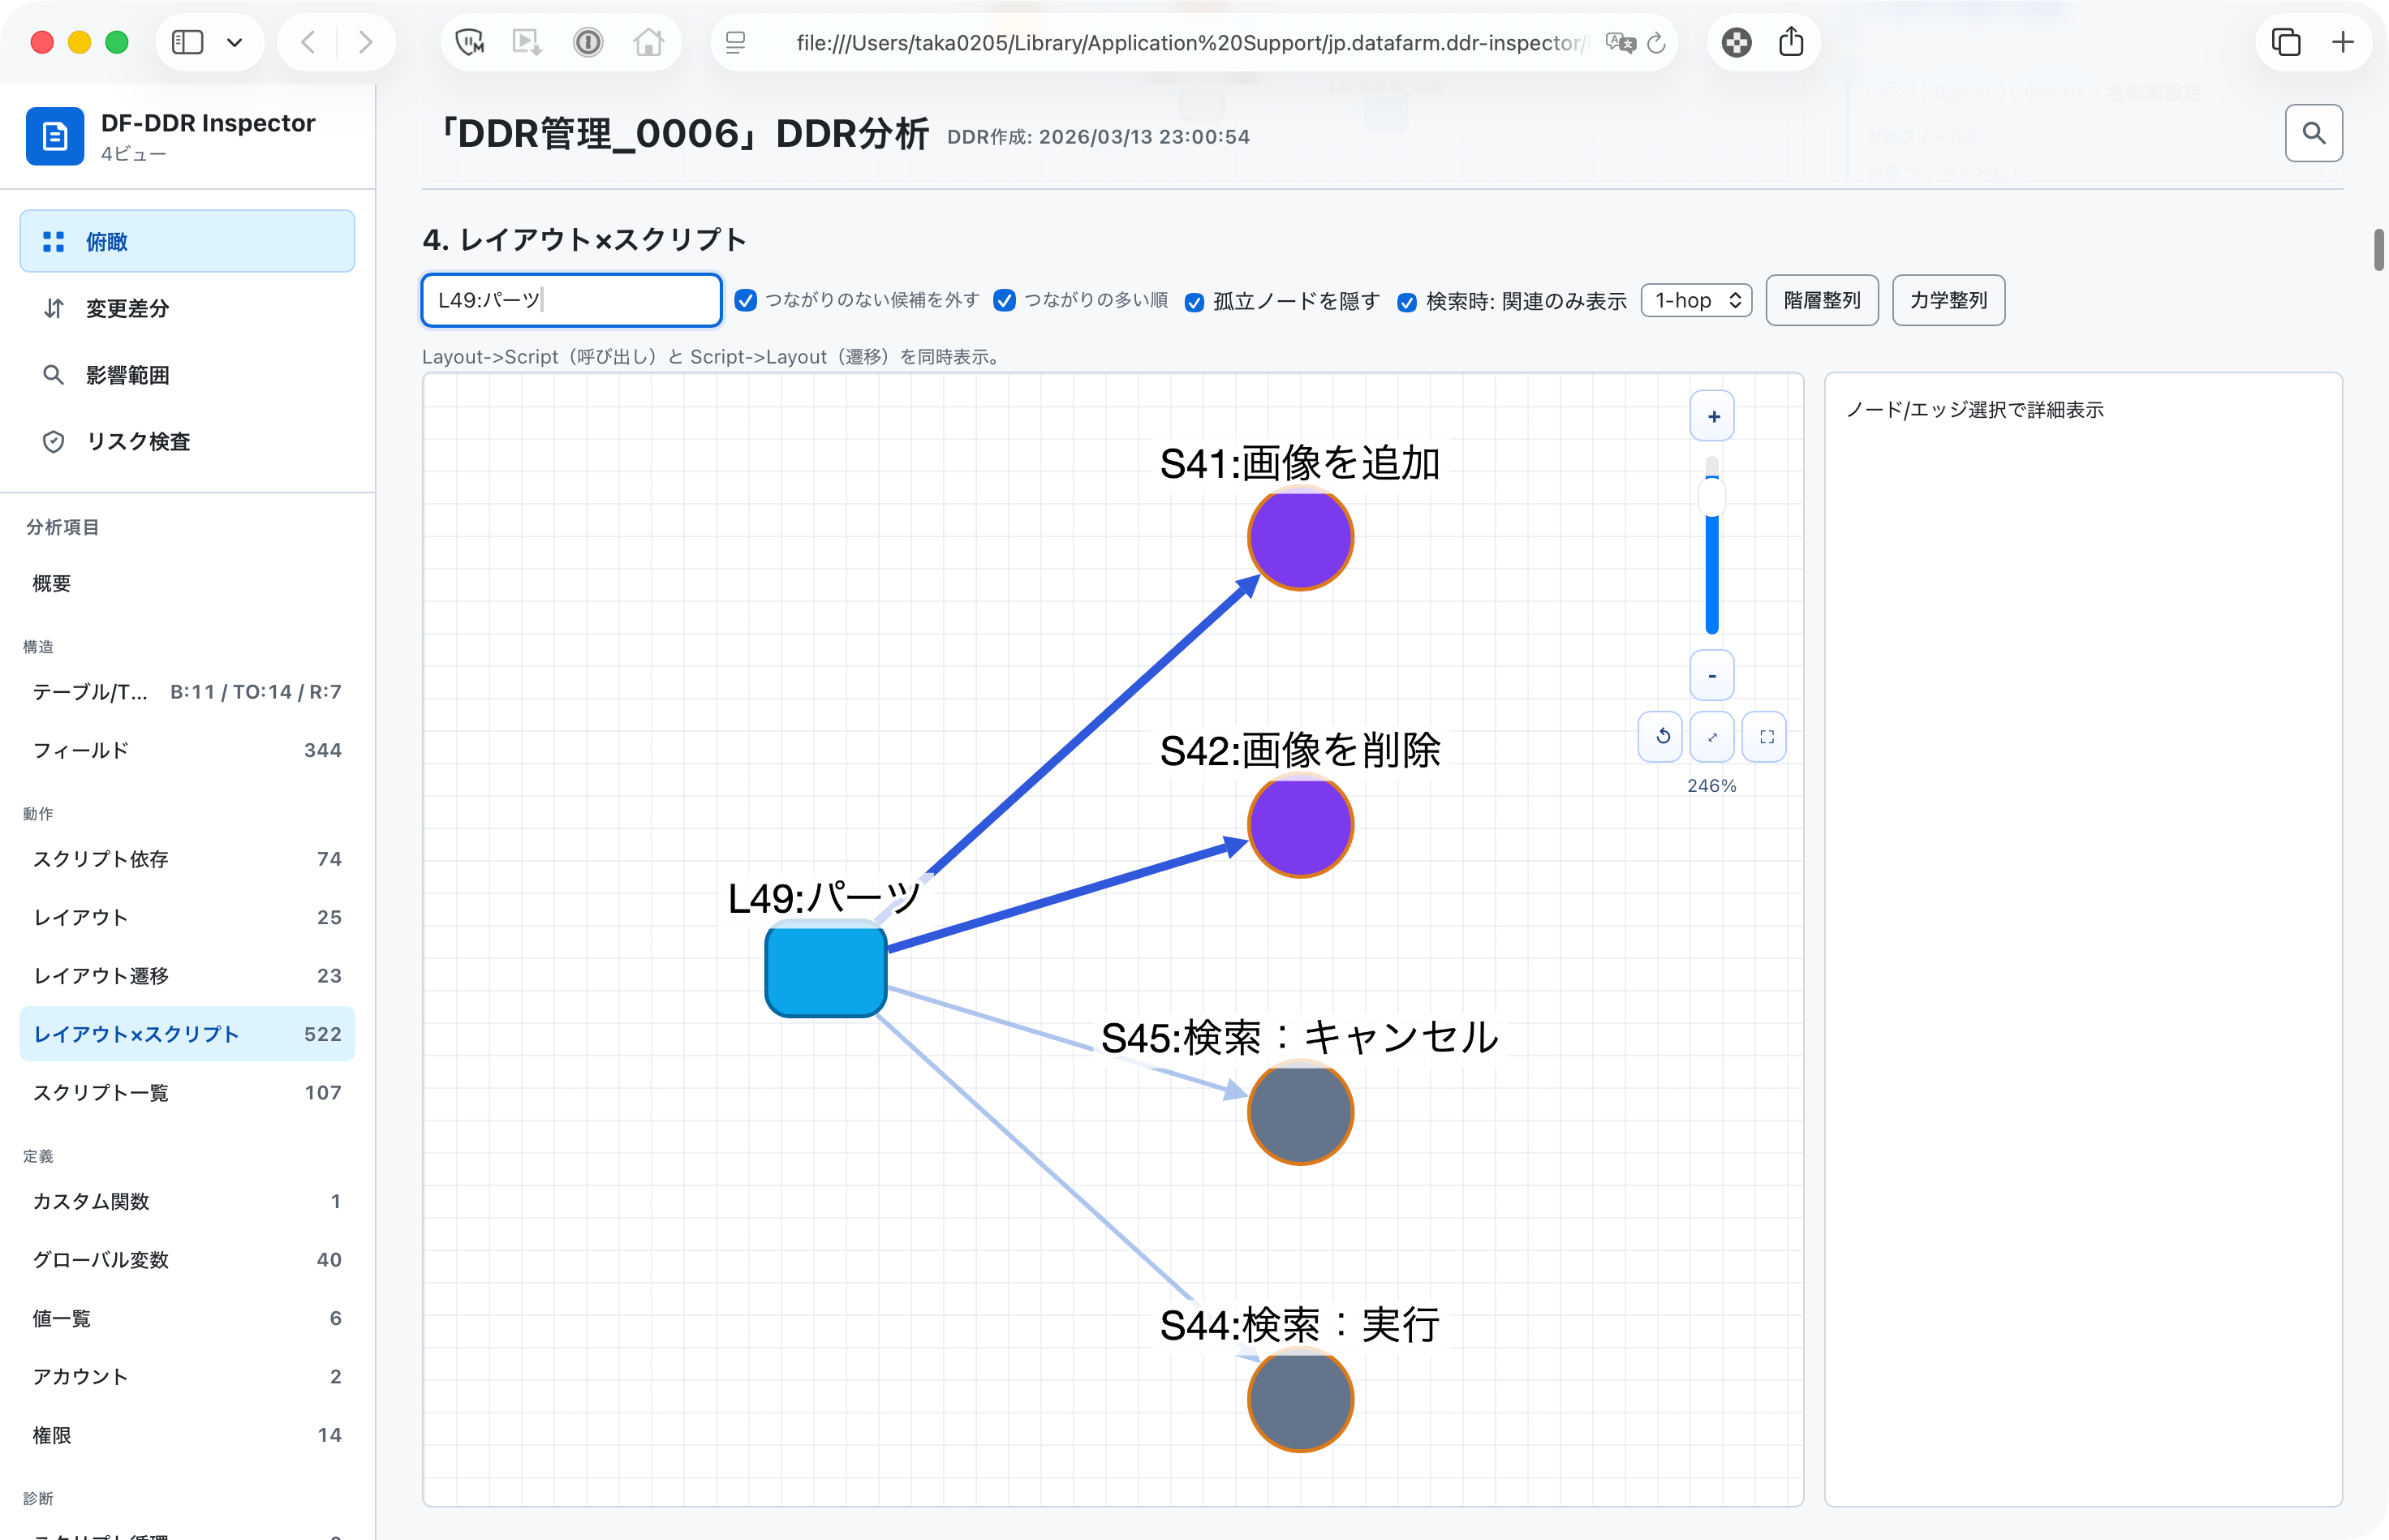Open 影響範囲 in the sidebar
This screenshot has height=1540, width=2389.
[x=187, y=375]
